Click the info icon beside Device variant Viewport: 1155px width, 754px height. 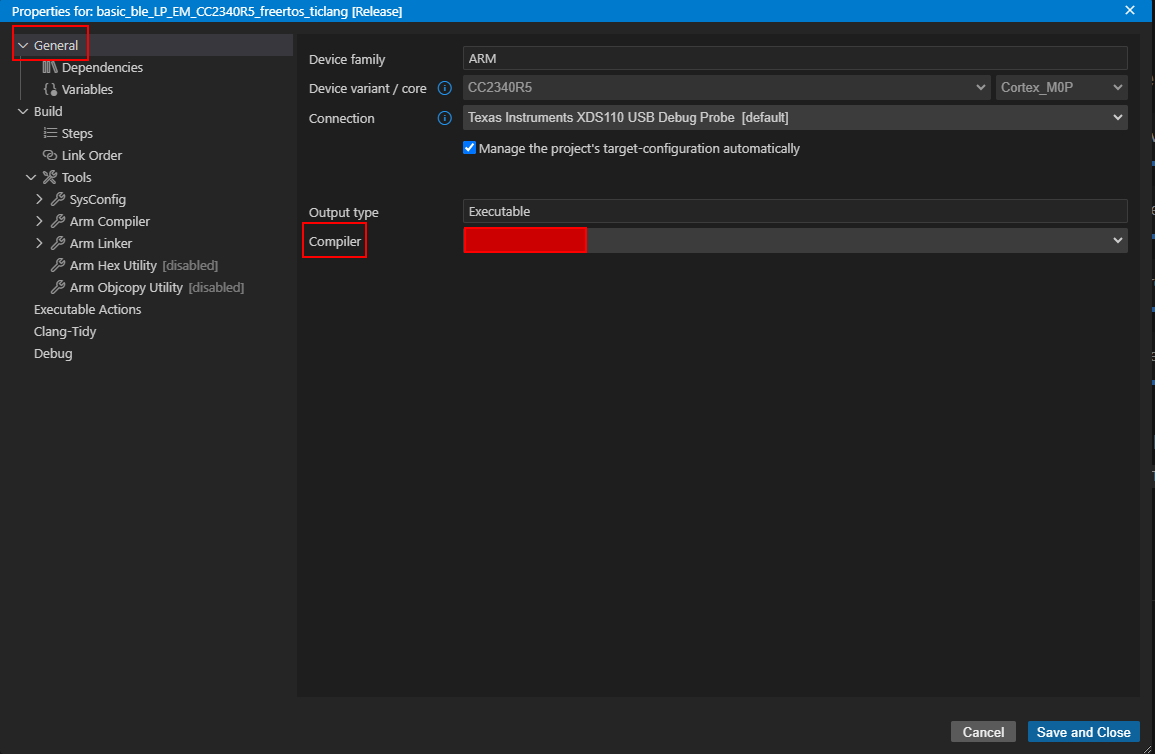pos(445,88)
